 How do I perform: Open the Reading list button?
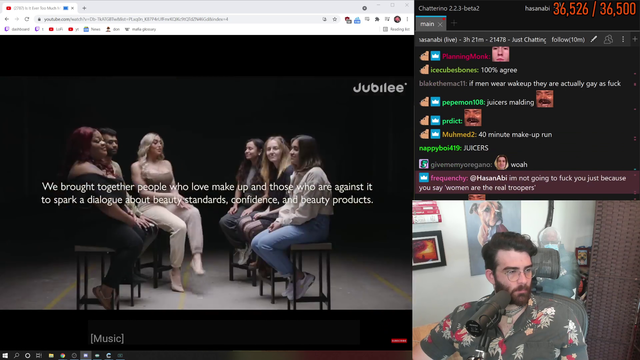pos(396,29)
